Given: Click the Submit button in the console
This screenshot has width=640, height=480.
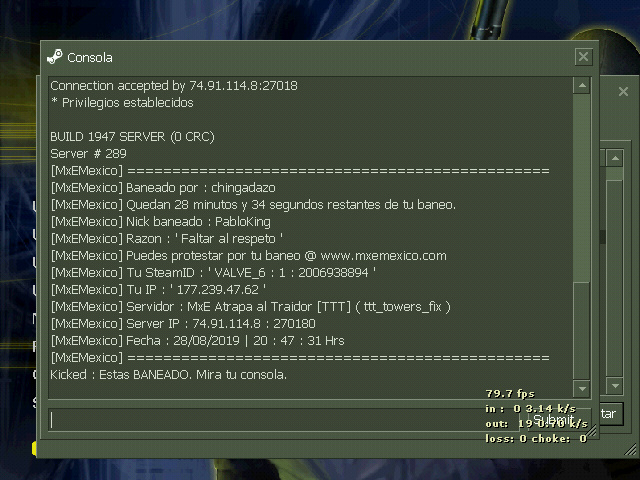Looking at the screenshot, I should tap(555, 420).
